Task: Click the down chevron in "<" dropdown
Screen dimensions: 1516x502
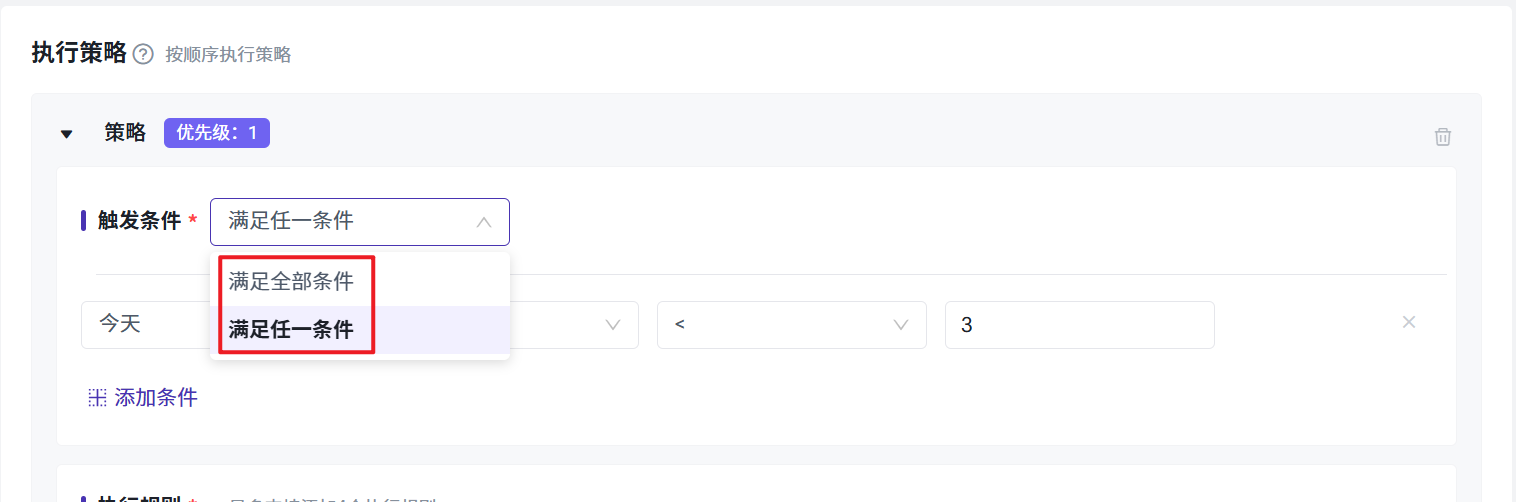Action: [x=901, y=325]
